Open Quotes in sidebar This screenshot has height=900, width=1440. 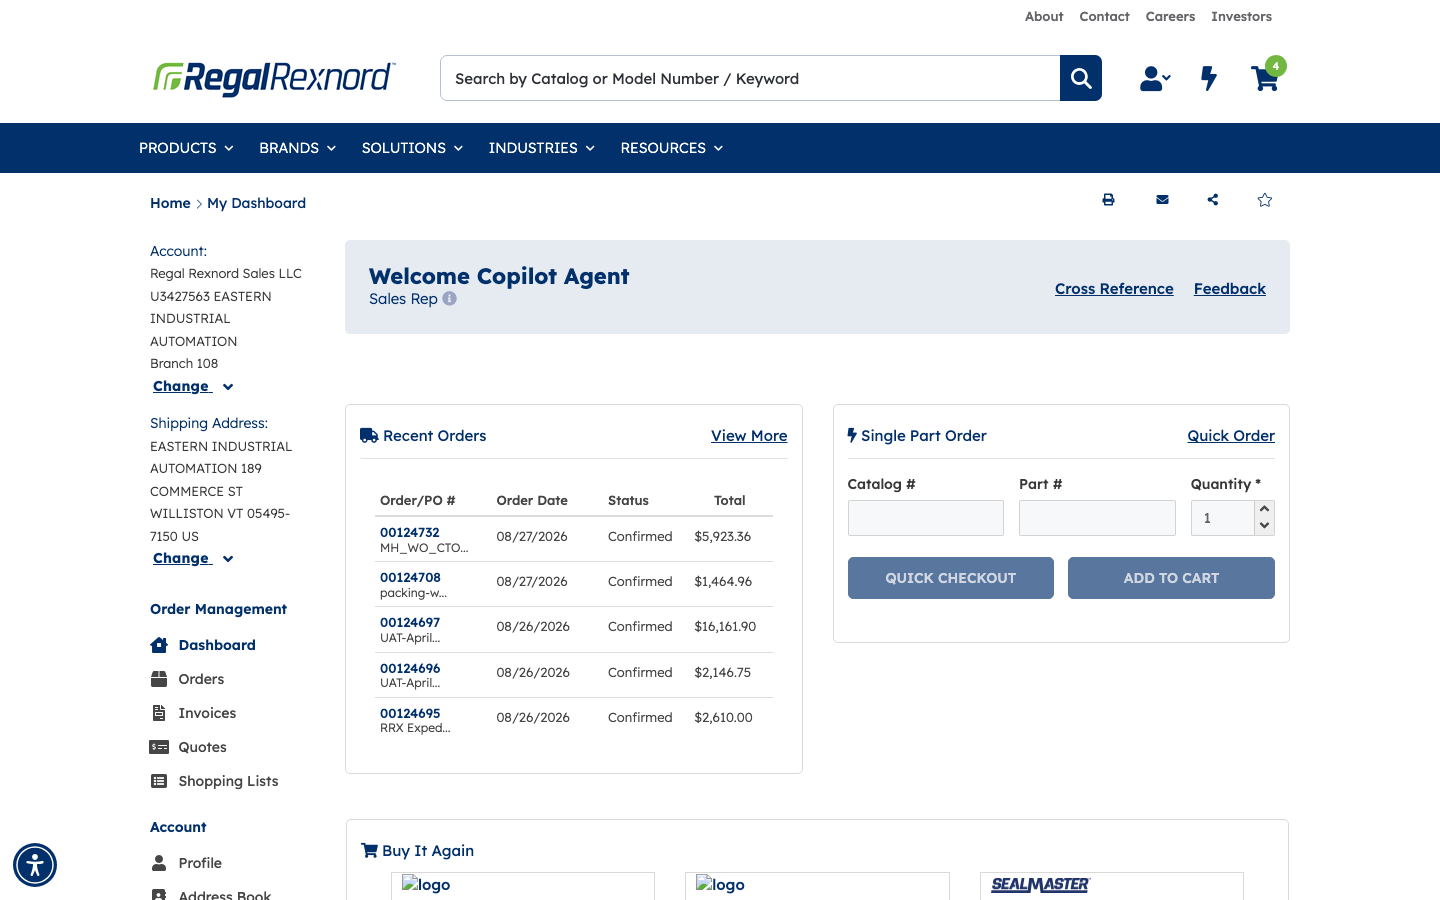point(202,747)
